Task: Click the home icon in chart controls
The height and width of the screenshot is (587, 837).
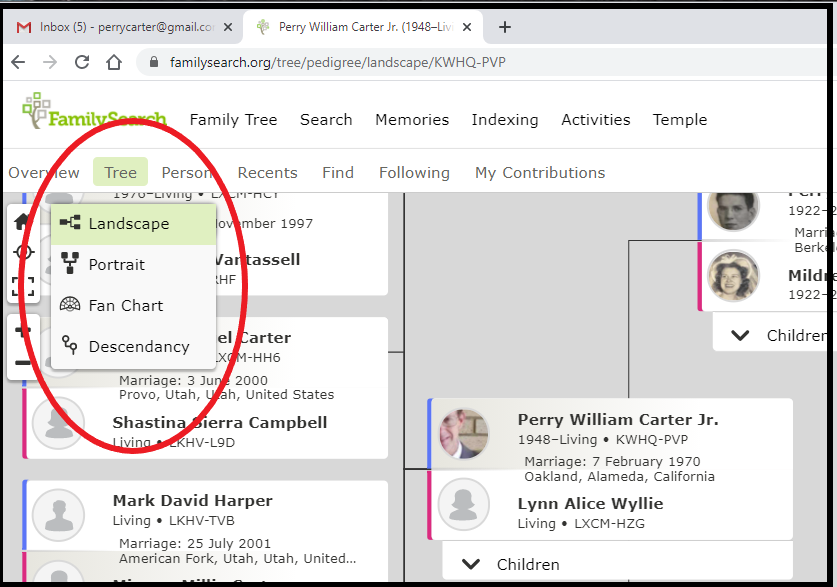Action: 23,221
